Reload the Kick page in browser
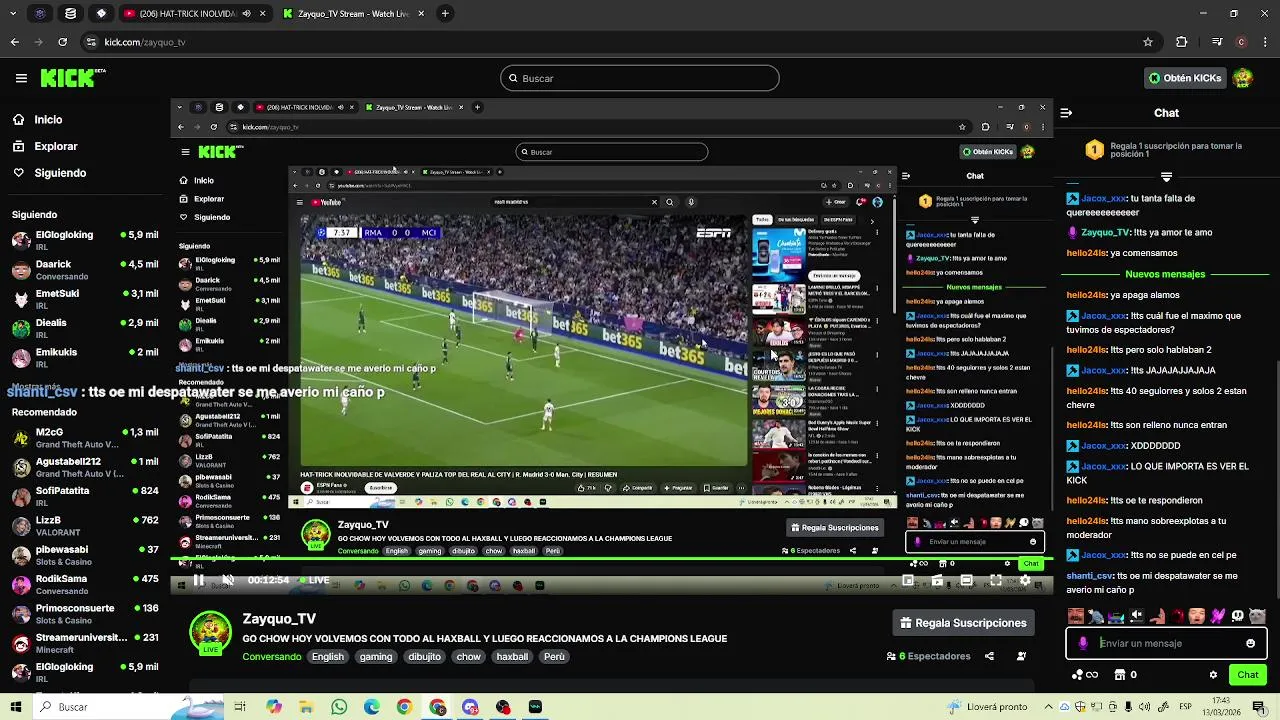1280x720 pixels. click(x=63, y=42)
